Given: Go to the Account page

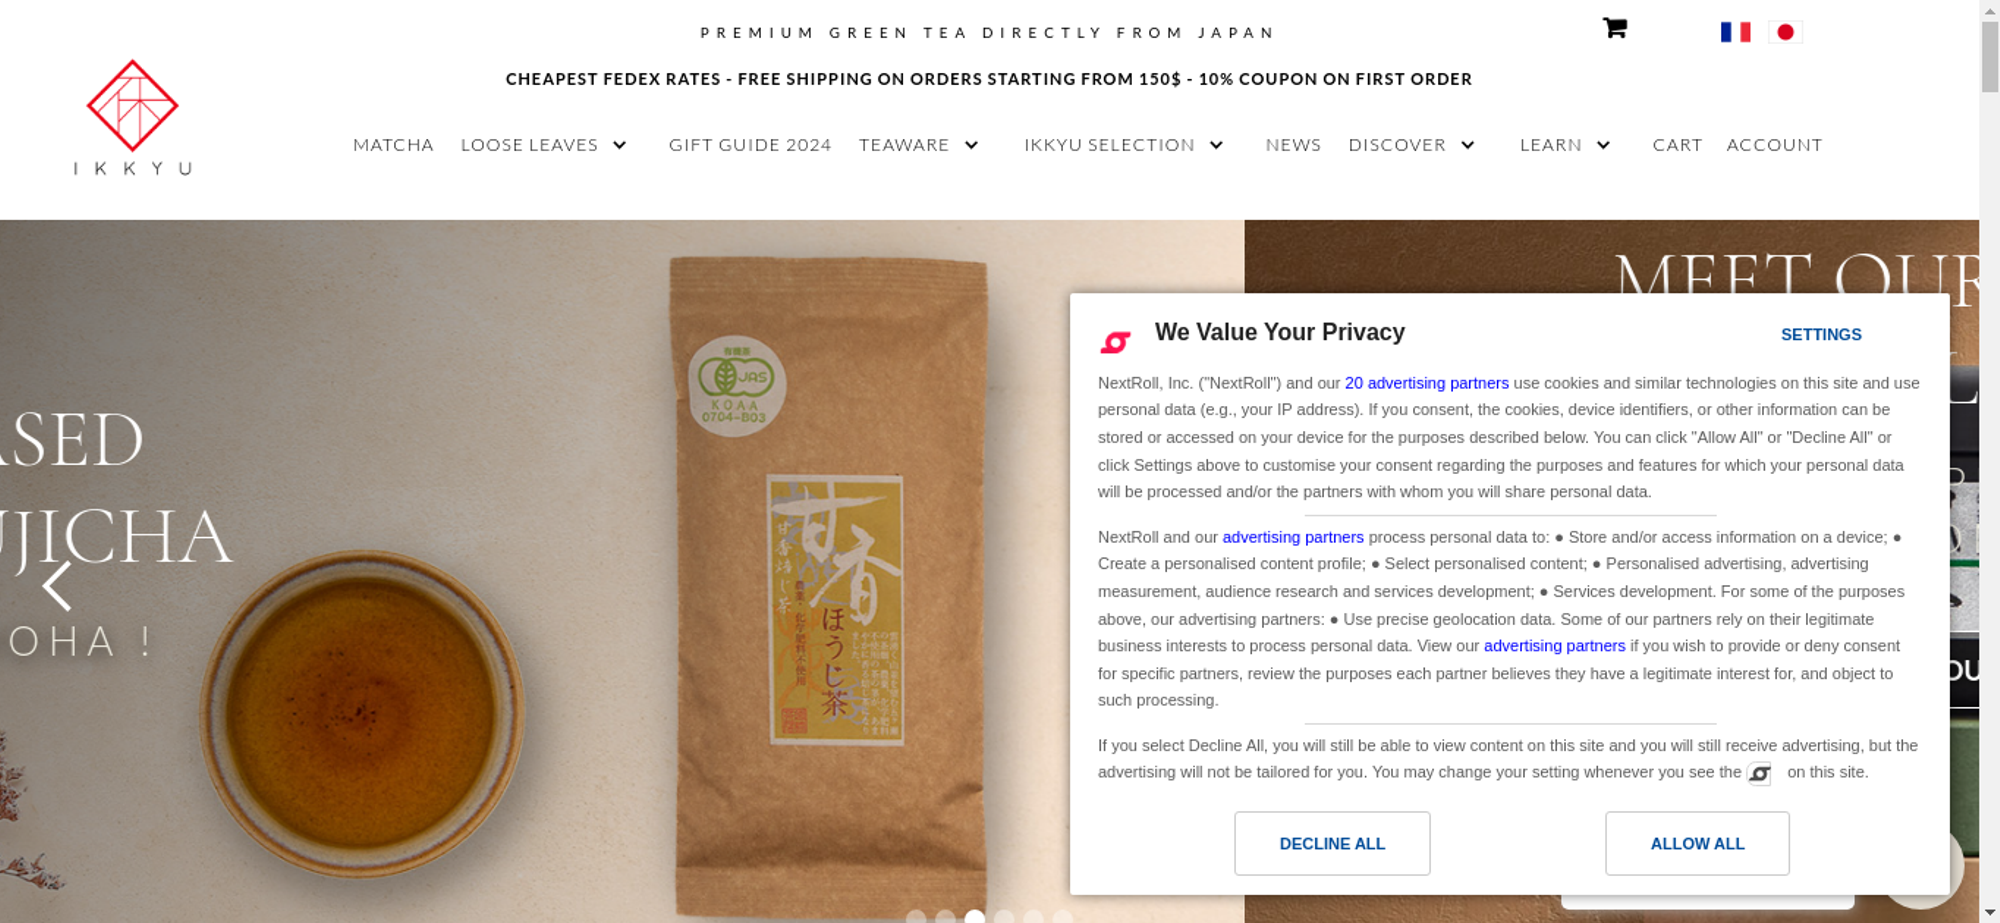Looking at the screenshot, I should click(1774, 145).
